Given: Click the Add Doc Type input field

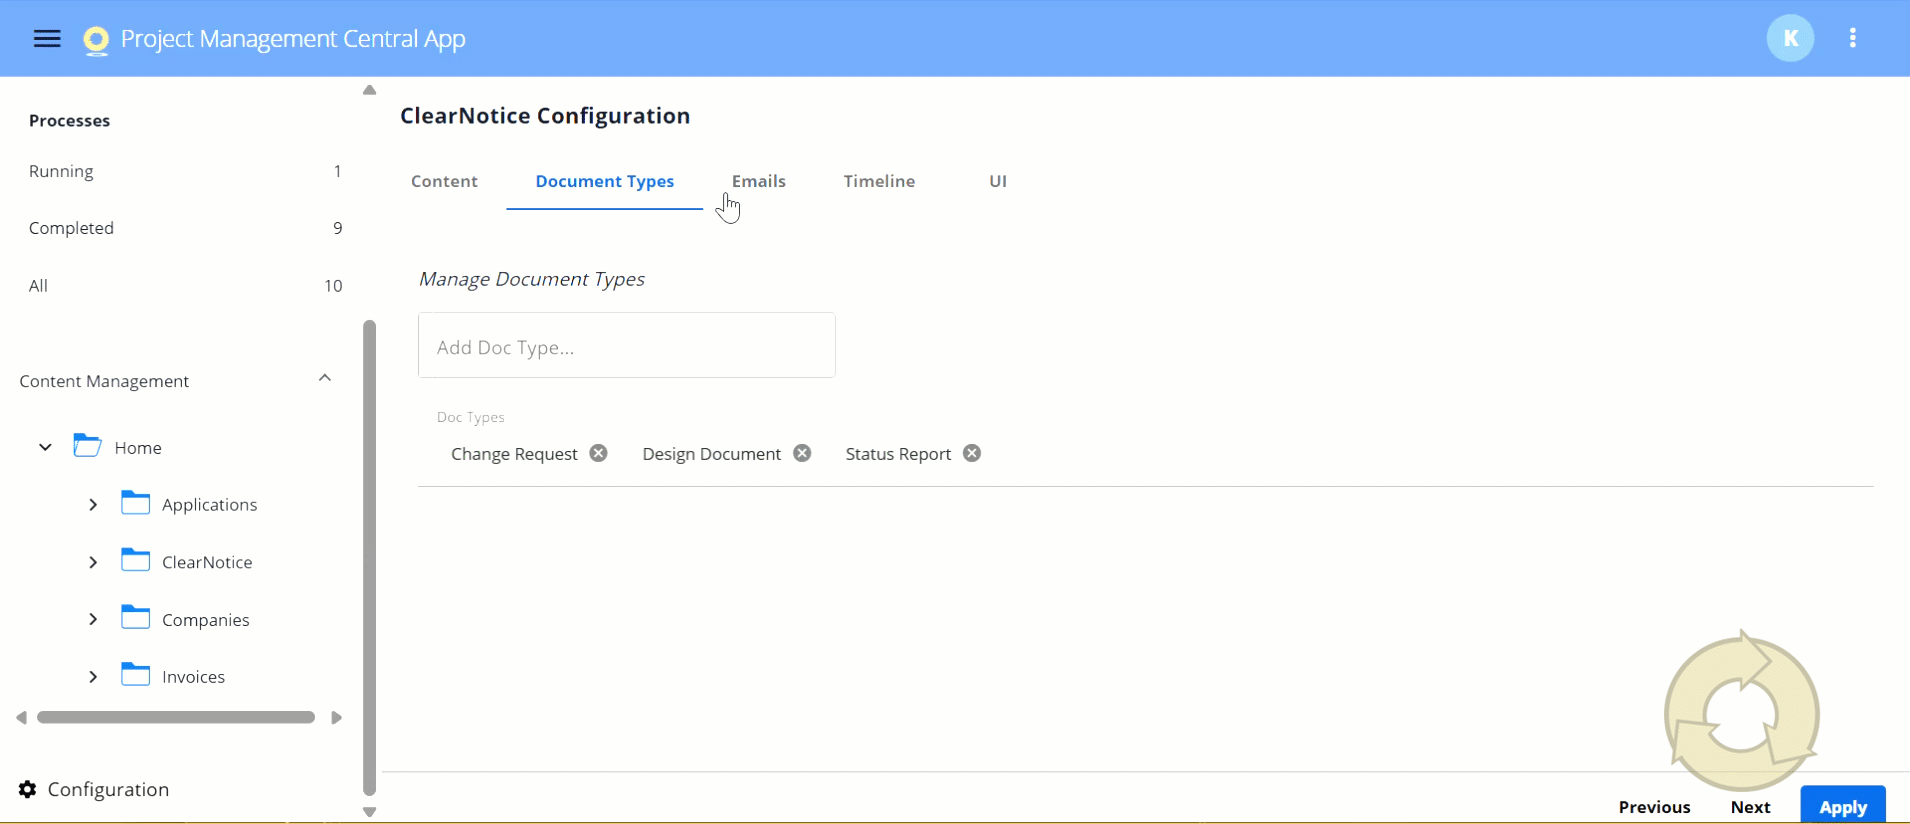Looking at the screenshot, I should (627, 345).
